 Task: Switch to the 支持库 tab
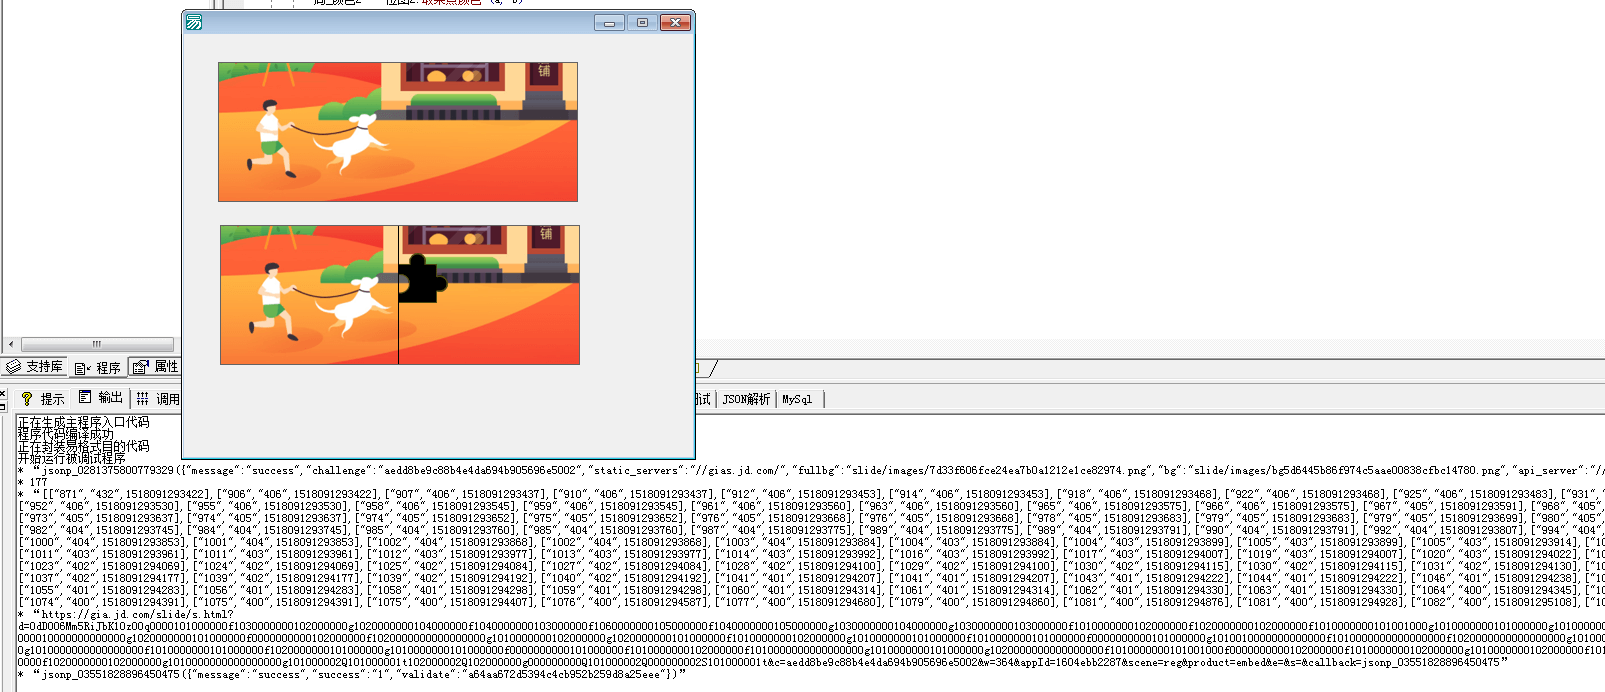tap(35, 367)
